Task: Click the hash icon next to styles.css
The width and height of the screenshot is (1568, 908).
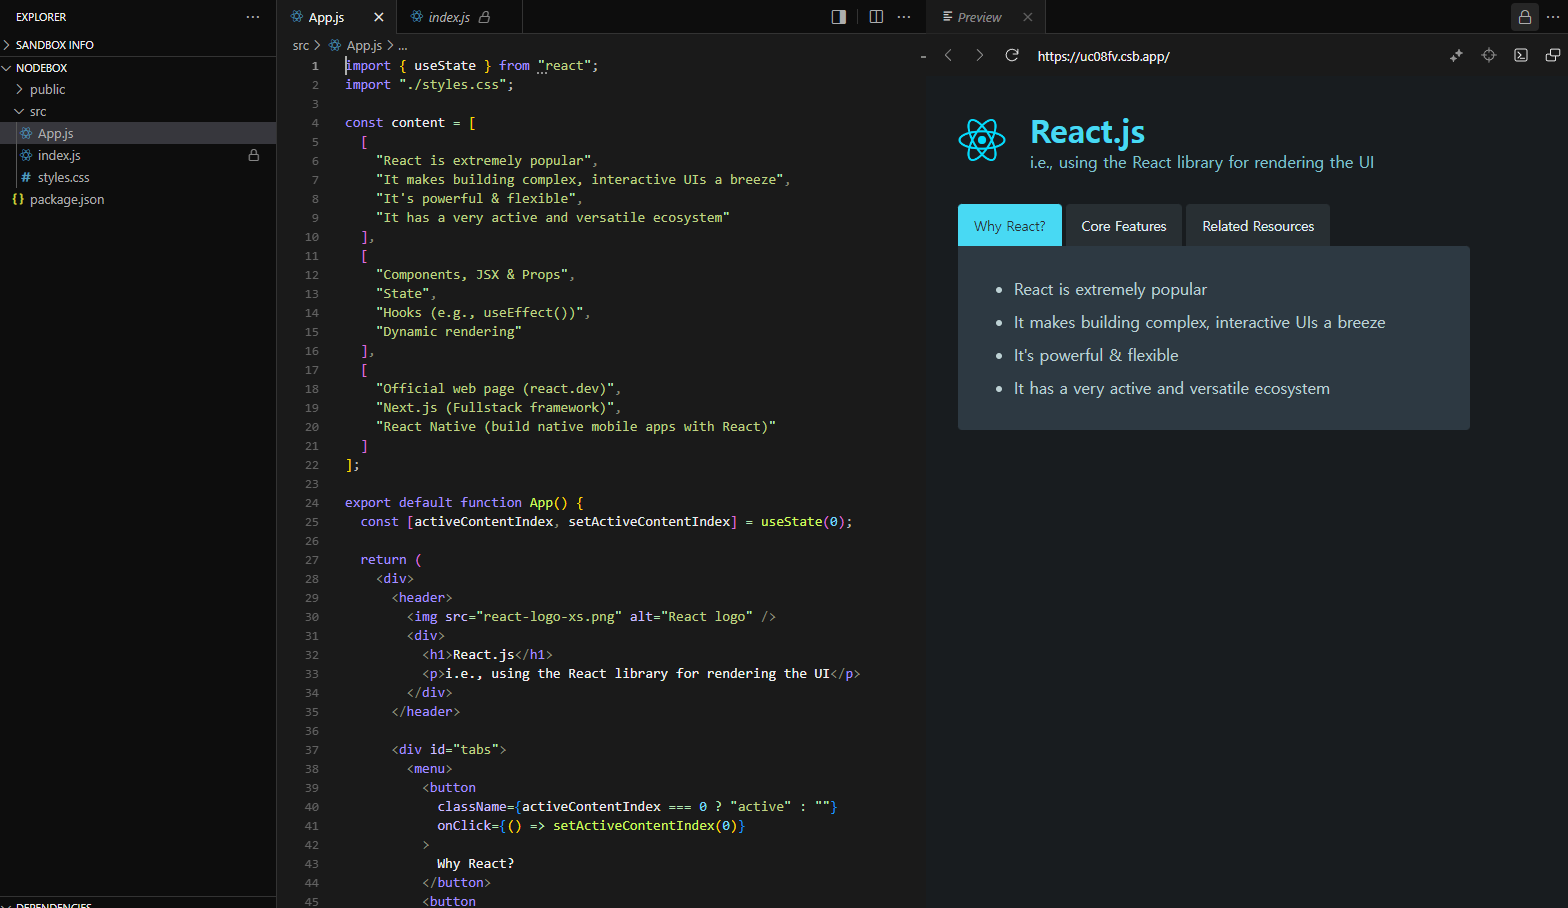Action: [26, 177]
